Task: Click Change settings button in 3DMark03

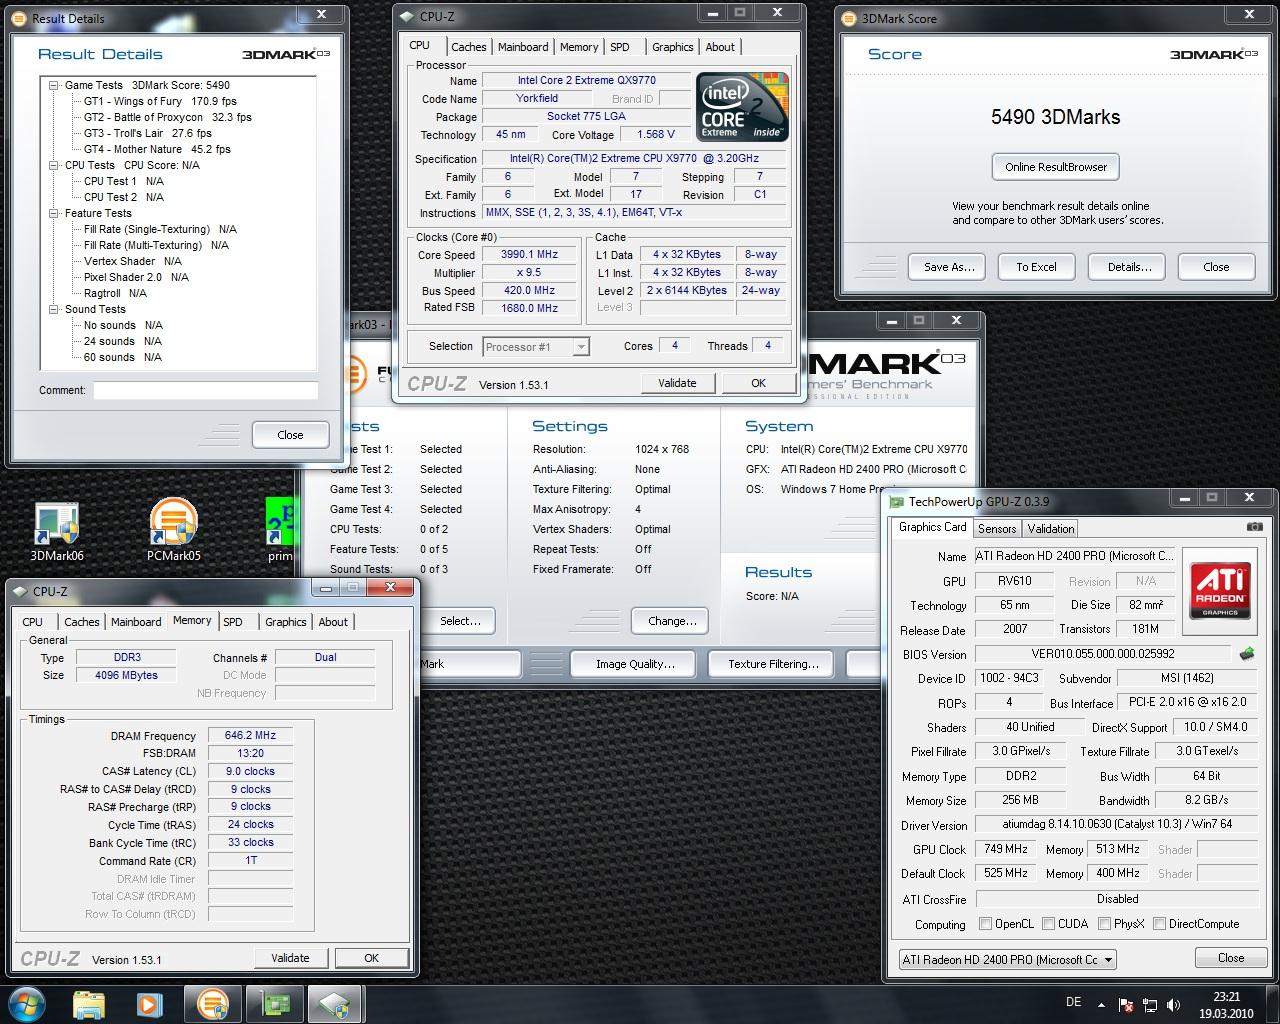Action: click(x=672, y=621)
